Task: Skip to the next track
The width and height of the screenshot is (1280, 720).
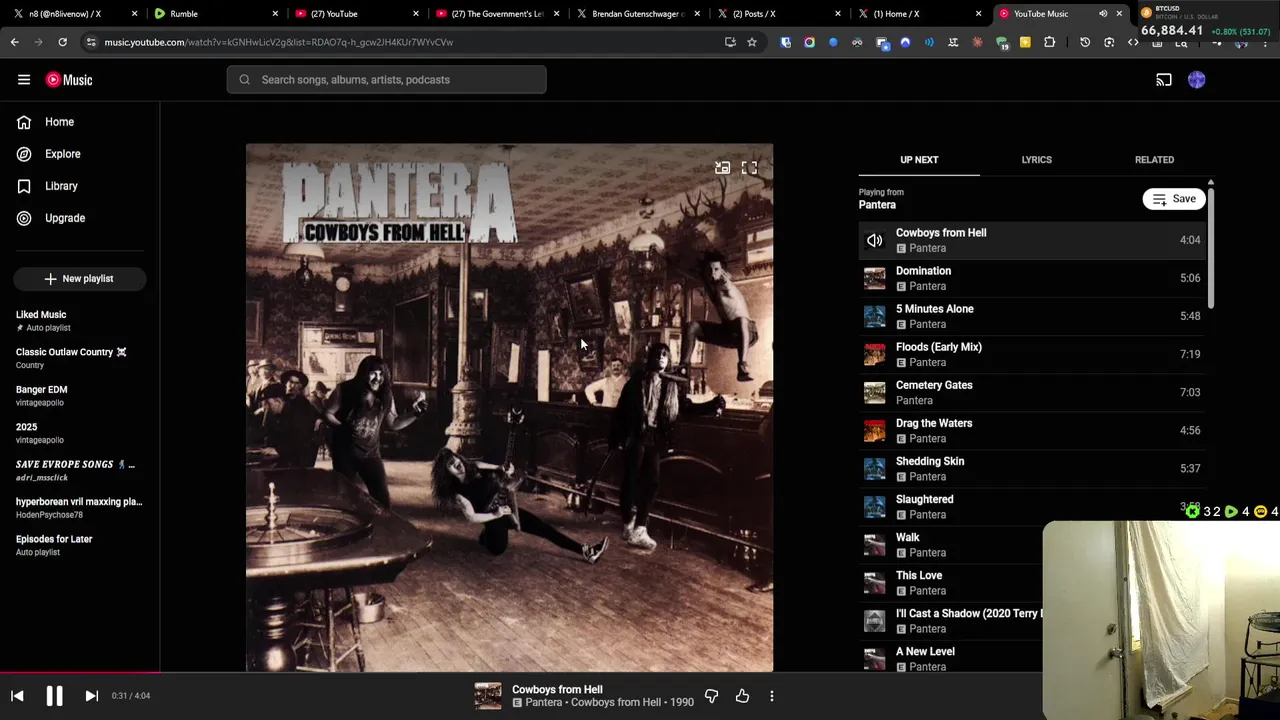Action: click(x=91, y=696)
